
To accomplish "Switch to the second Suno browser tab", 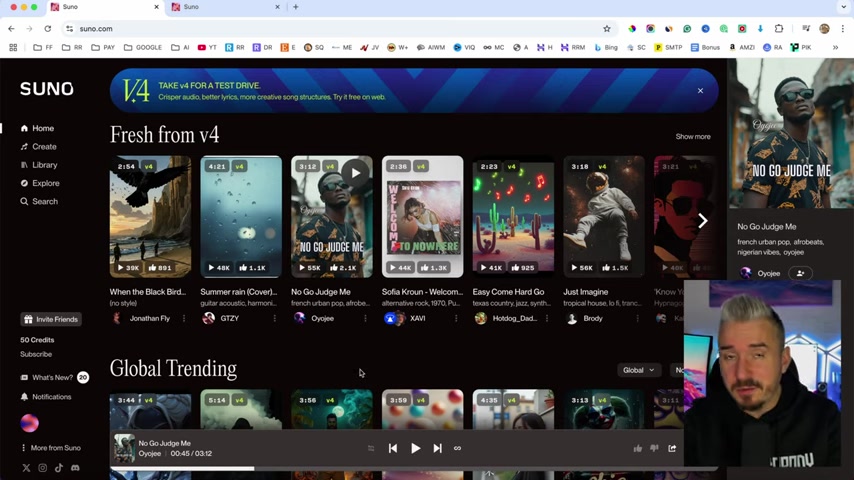I will click(225, 7).
